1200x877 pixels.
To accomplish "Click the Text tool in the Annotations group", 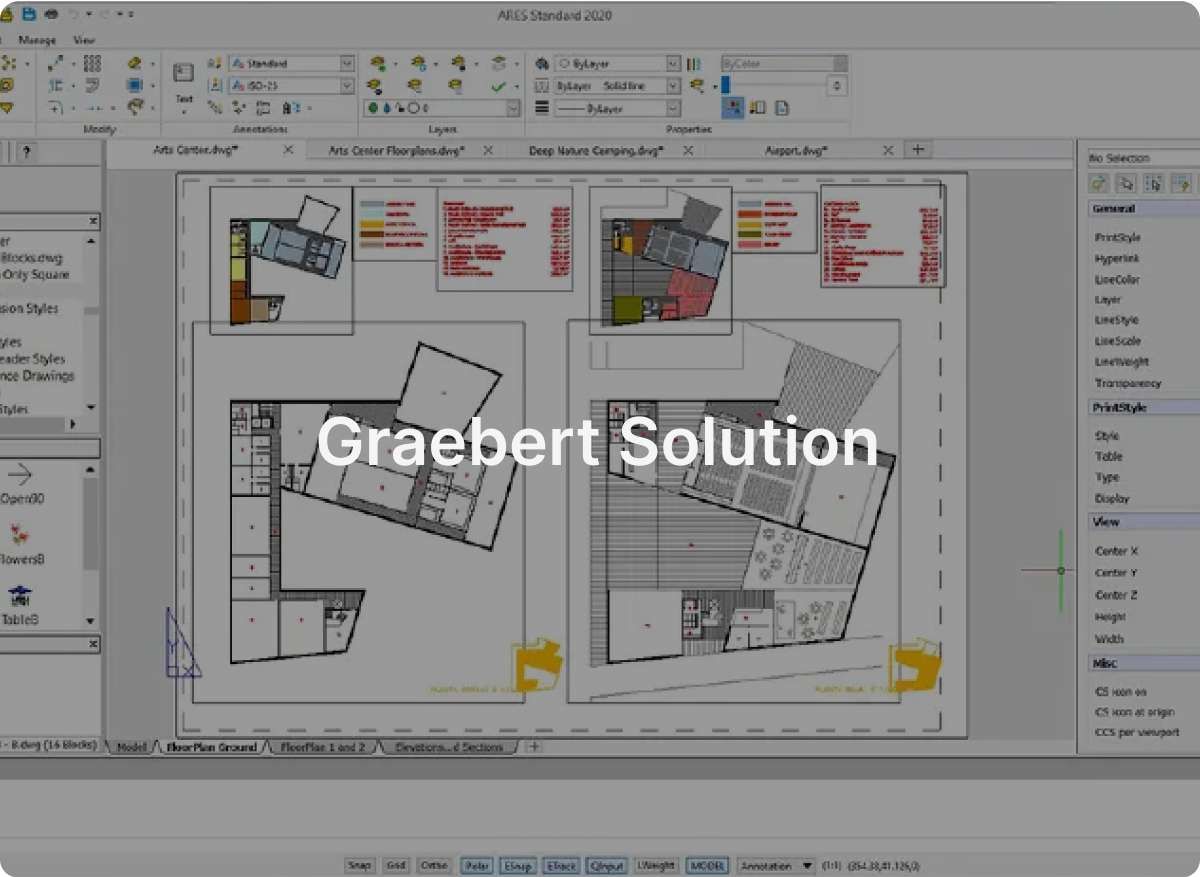I will pos(184,84).
